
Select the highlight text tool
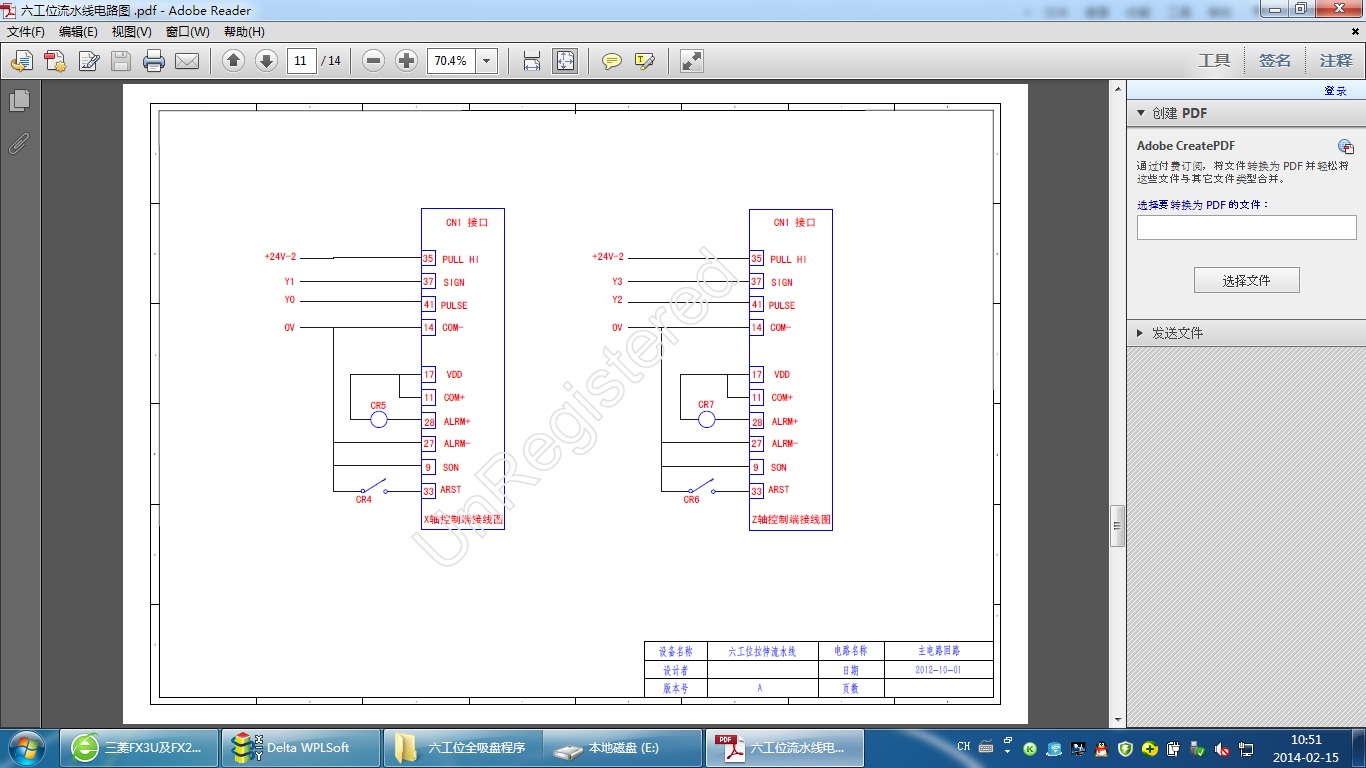pyautogui.click(x=644, y=61)
